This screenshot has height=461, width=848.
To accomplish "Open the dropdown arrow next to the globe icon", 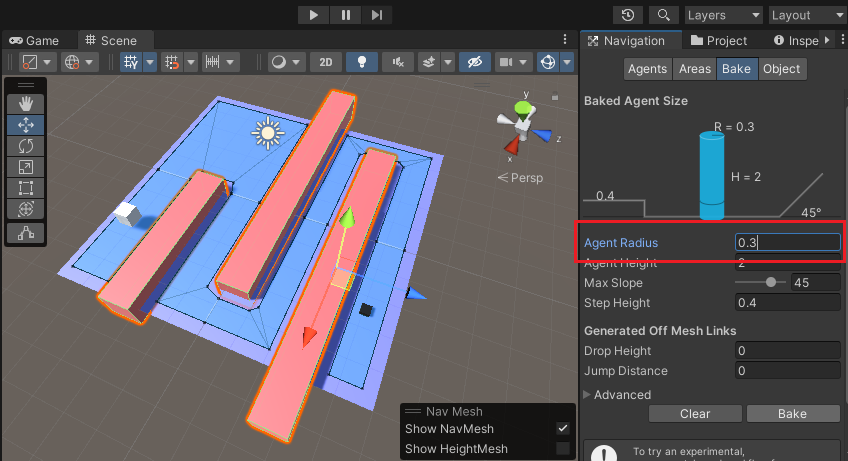I will click(x=89, y=62).
